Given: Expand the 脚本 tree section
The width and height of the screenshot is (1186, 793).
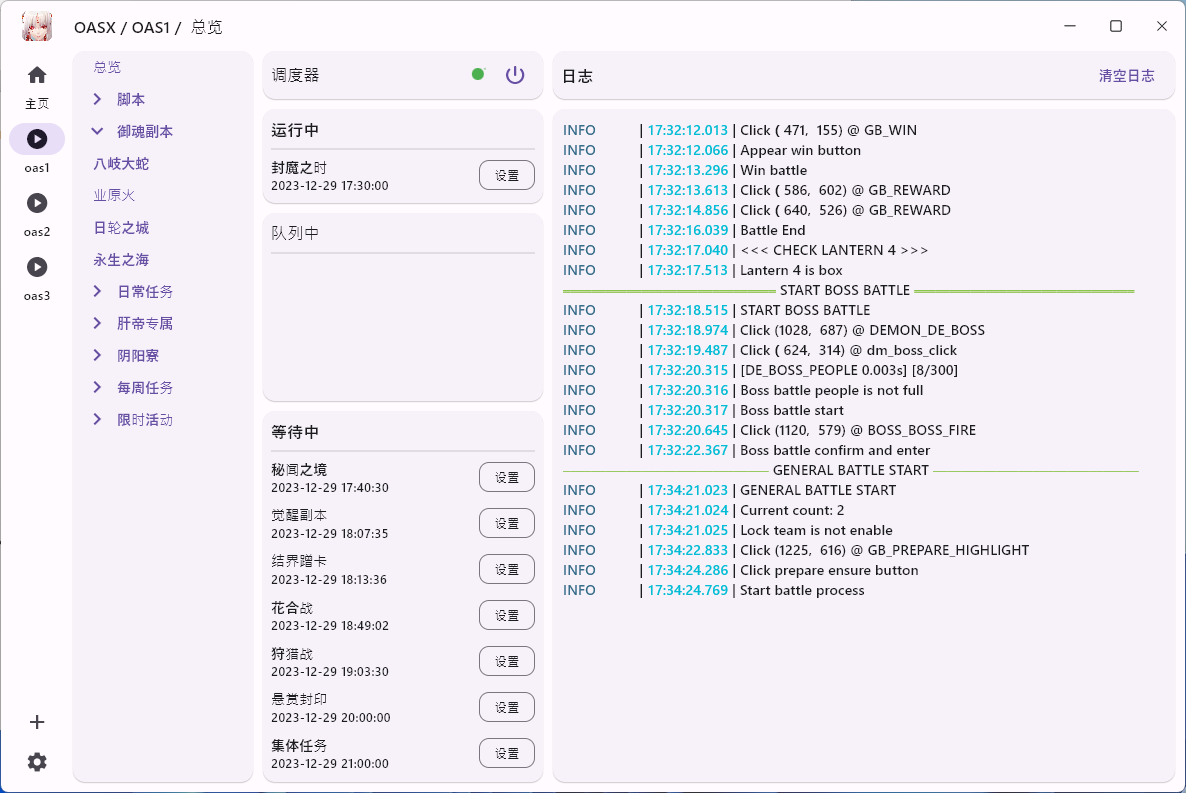Looking at the screenshot, I should click(98, 99).
